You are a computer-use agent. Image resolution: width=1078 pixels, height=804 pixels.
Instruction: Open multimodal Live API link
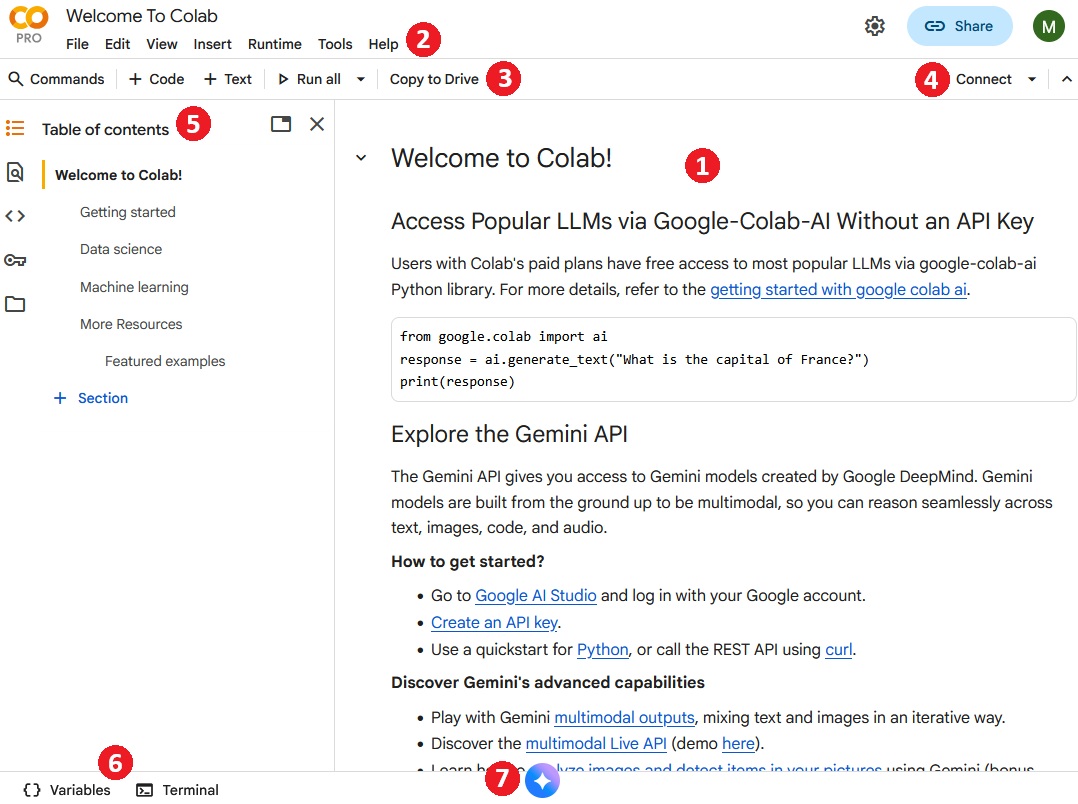tap(596, 743)
